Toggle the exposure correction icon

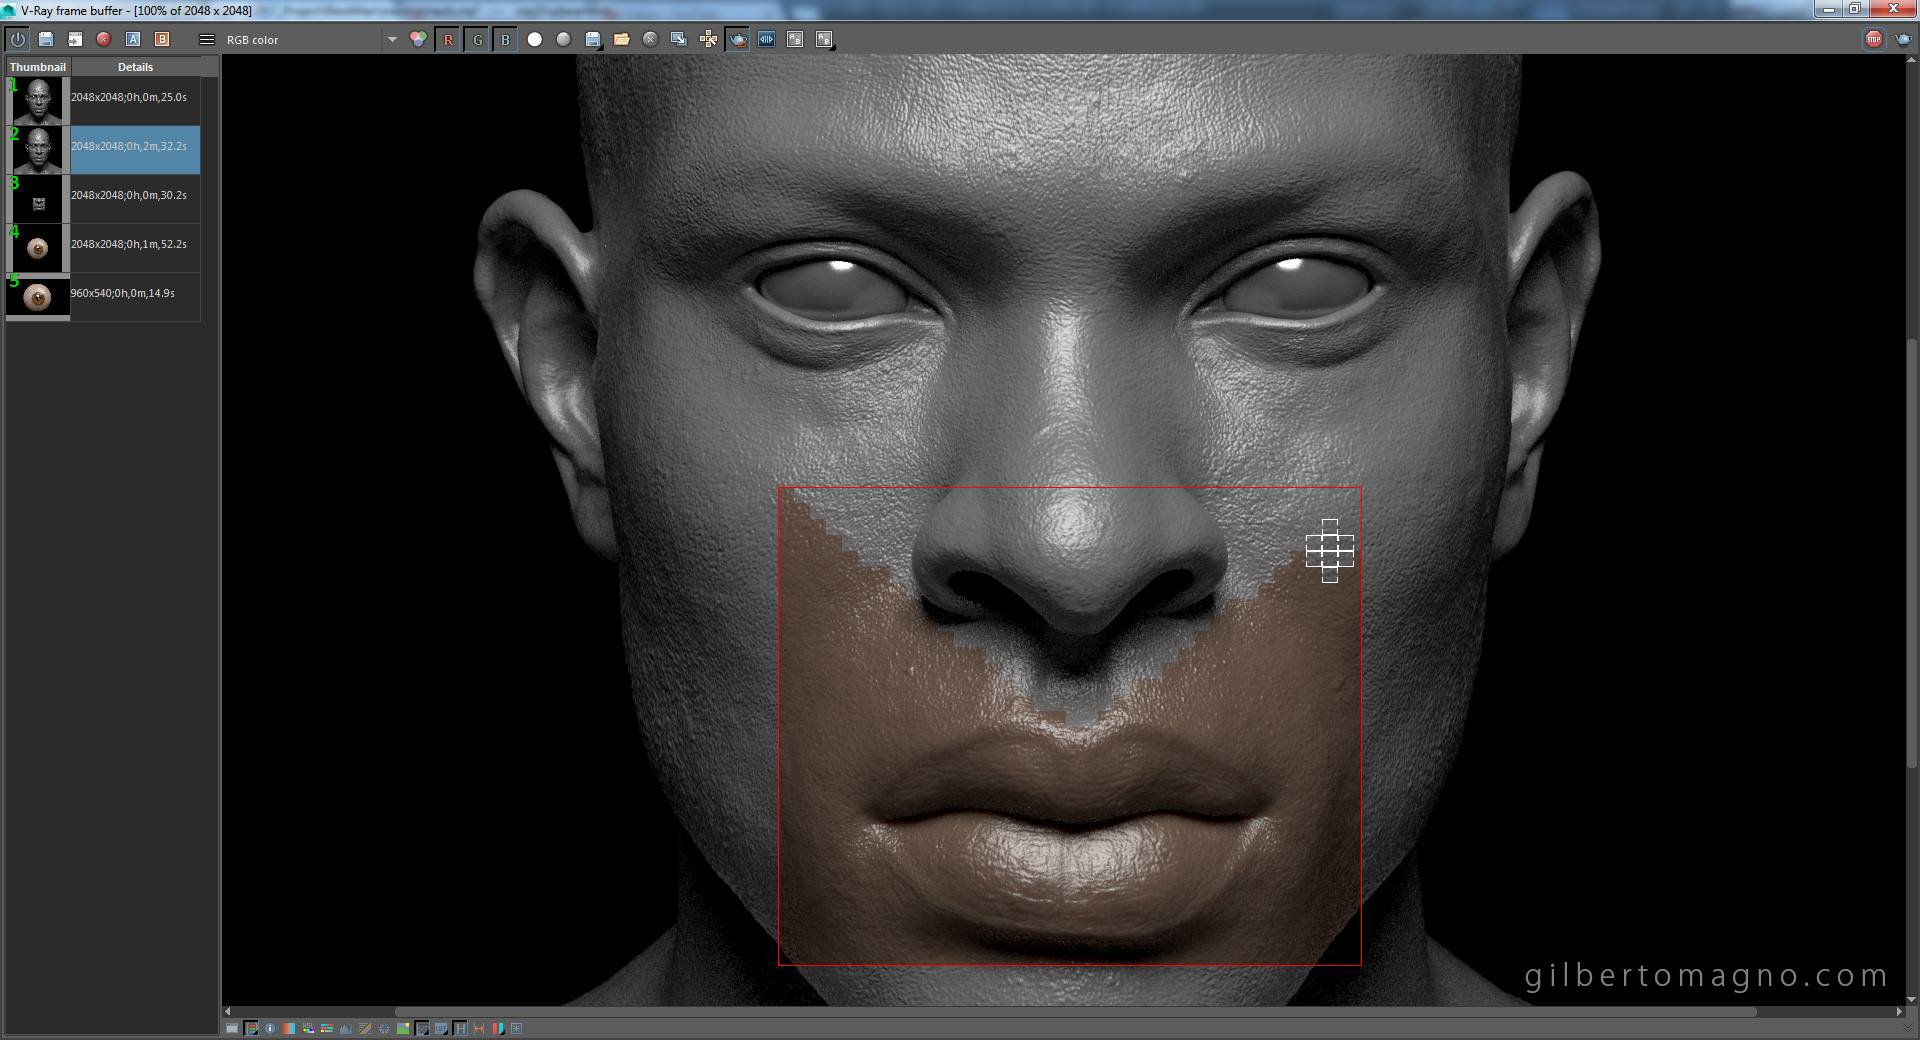tap(384, 1028)
